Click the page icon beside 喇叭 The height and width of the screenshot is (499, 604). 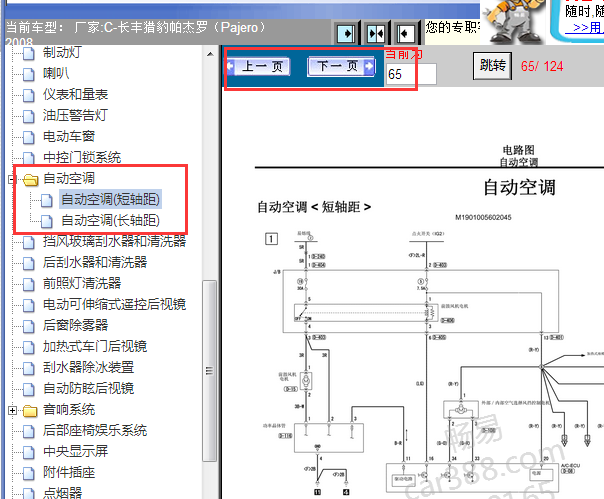pyautogui.click(x=29, y=74)
